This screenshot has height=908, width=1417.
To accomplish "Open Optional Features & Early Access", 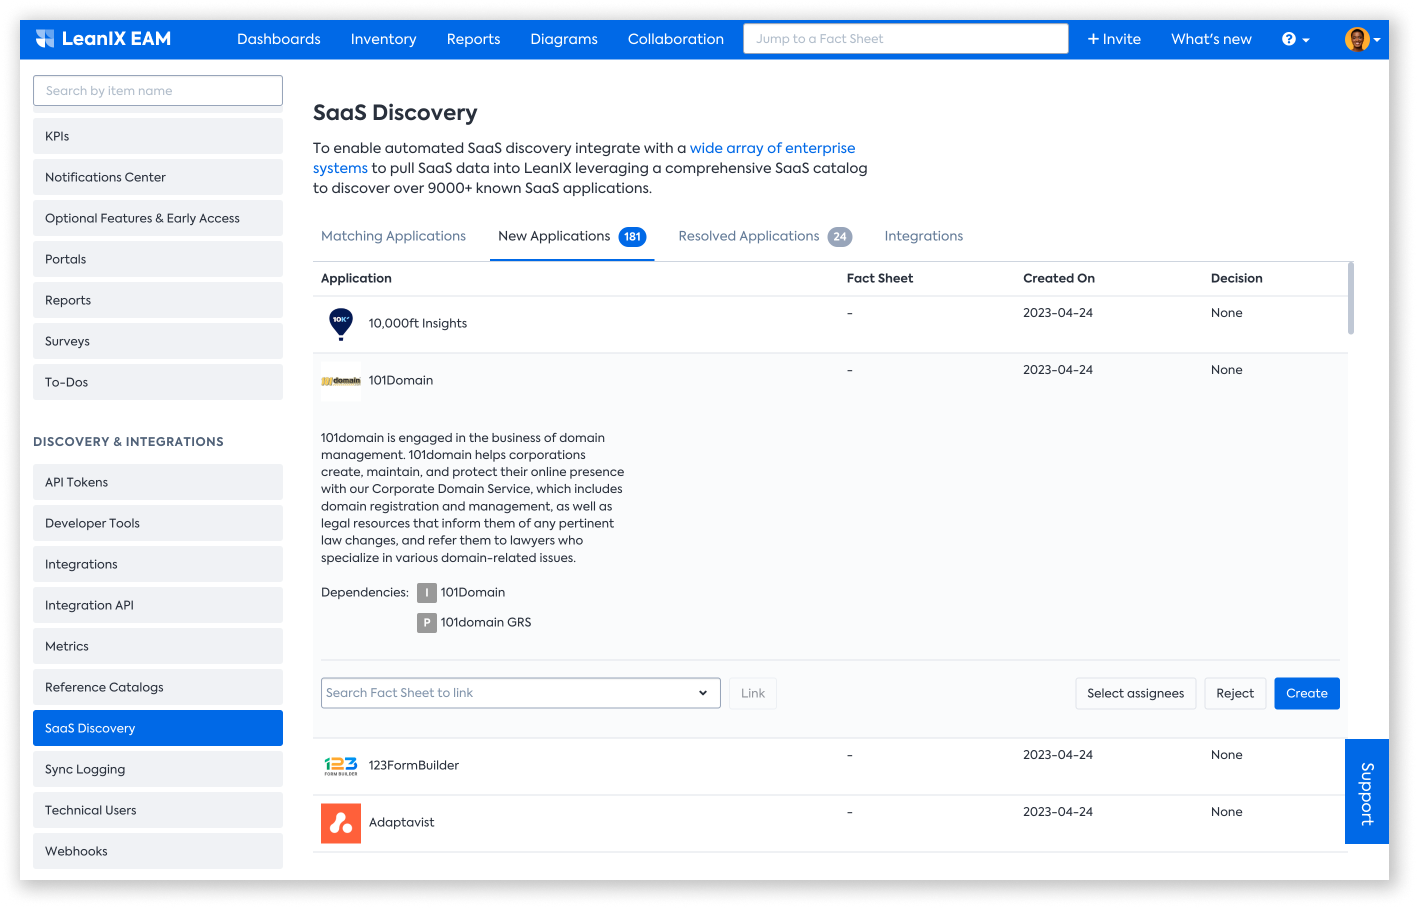I will [158, 218].
